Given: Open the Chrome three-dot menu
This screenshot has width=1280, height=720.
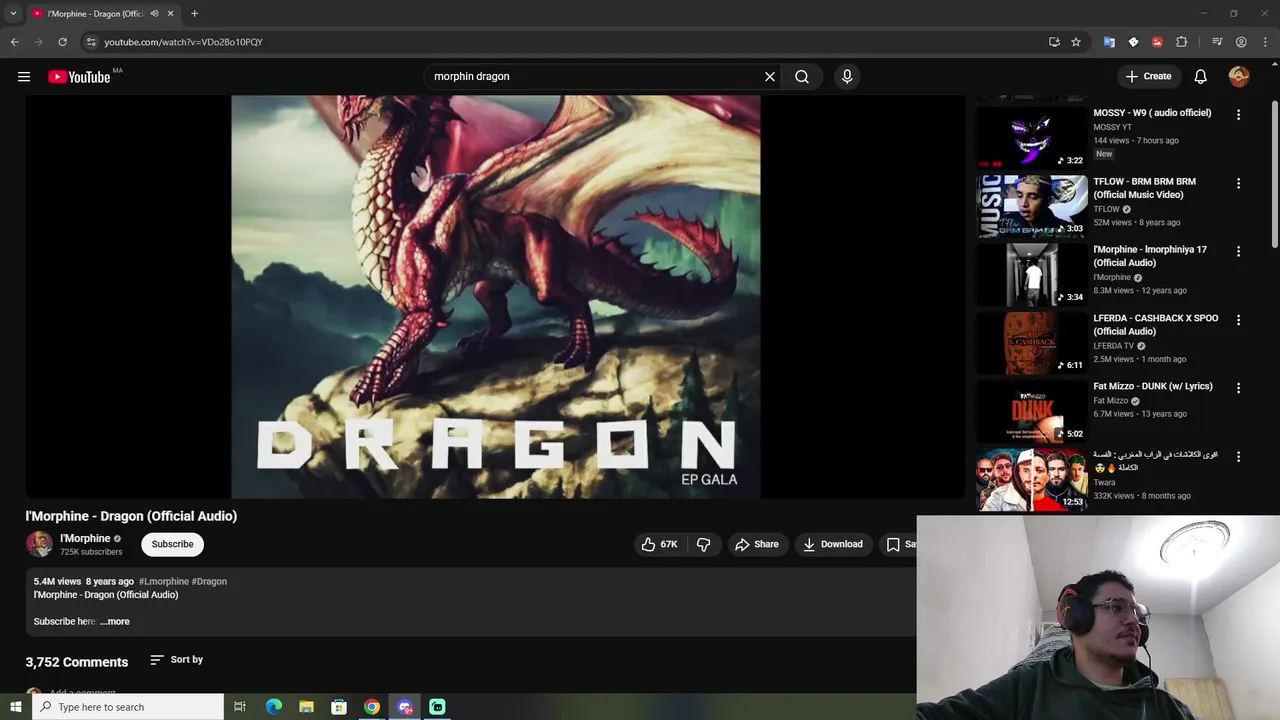Looking at the screenshot, I should 1265,42.
